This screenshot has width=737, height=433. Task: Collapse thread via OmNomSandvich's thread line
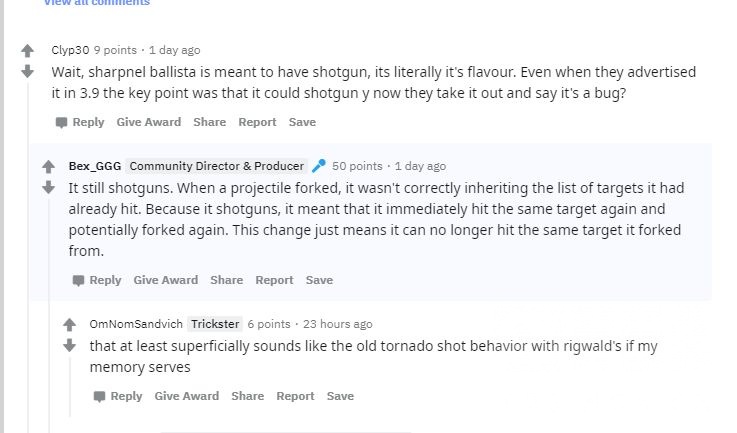[69, 385]
